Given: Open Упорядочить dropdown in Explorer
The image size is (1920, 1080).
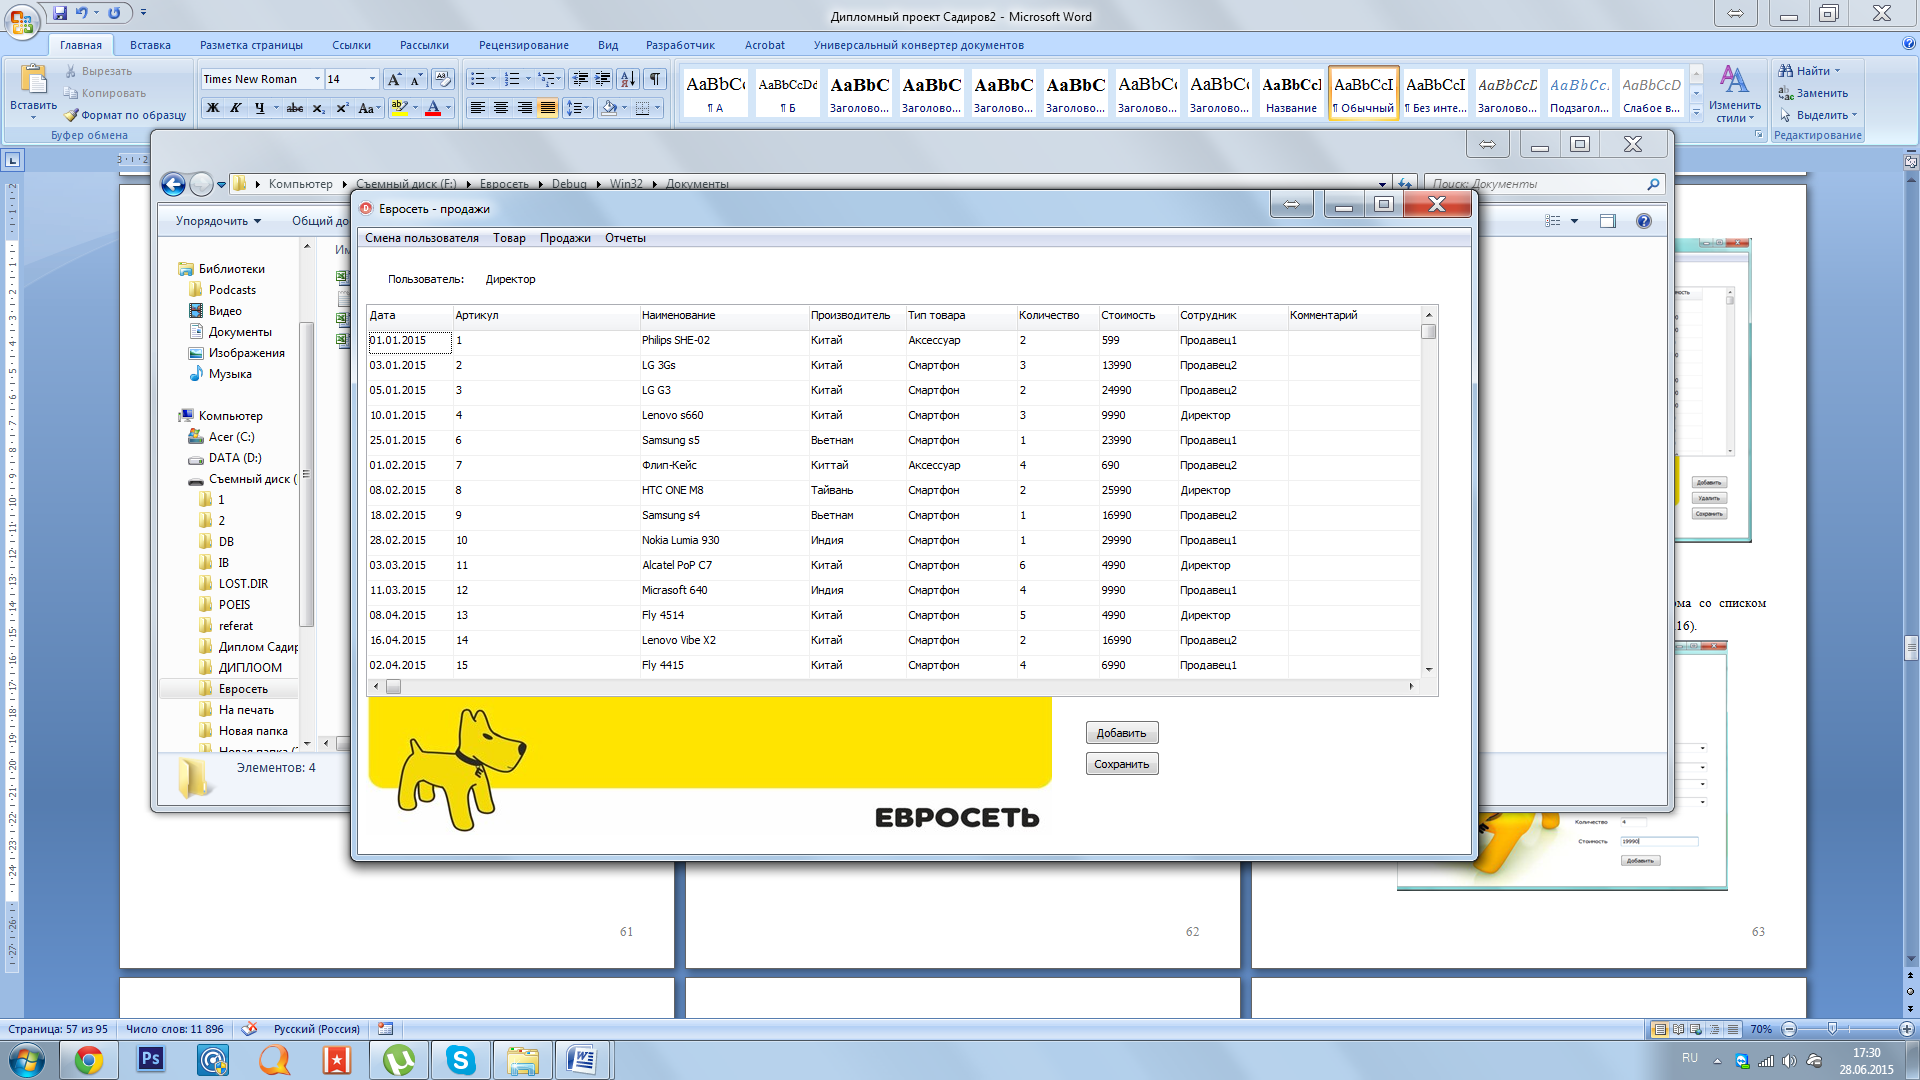Looking at the screenshot, I should tap(218, 221).
